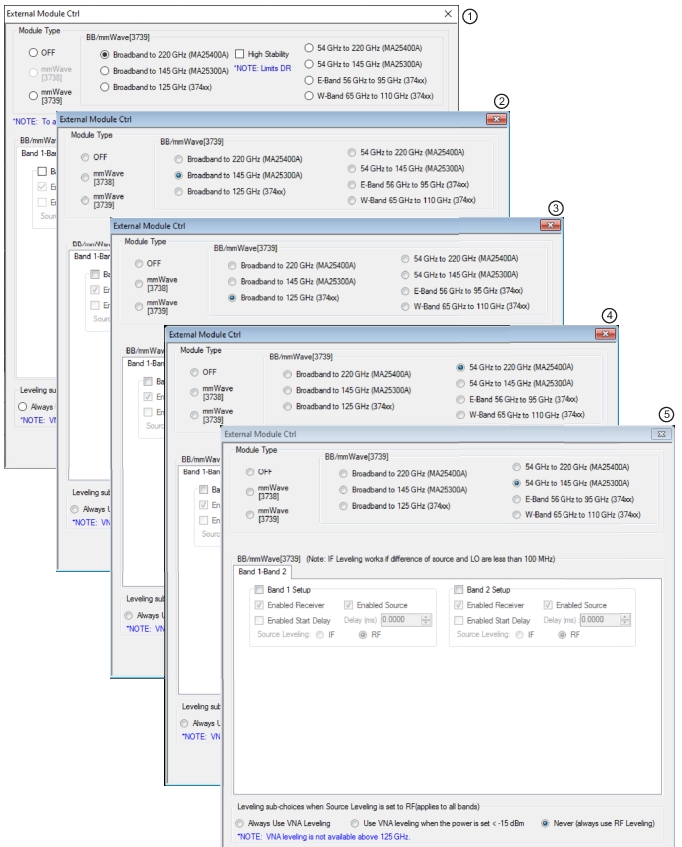Screen dimensions: 682x847
Task: Toggle Band 2 Enabled Receiver checkbox
Action: point(458,606)
